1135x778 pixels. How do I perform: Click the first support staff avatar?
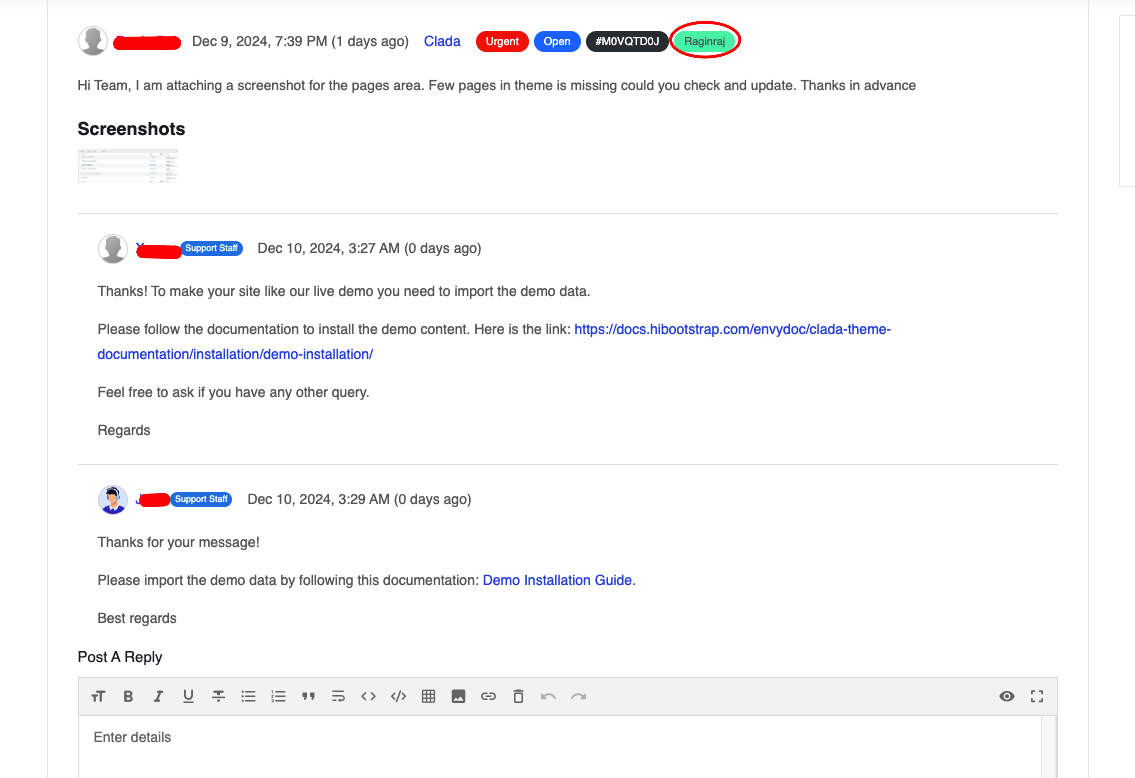click(113, 248)
